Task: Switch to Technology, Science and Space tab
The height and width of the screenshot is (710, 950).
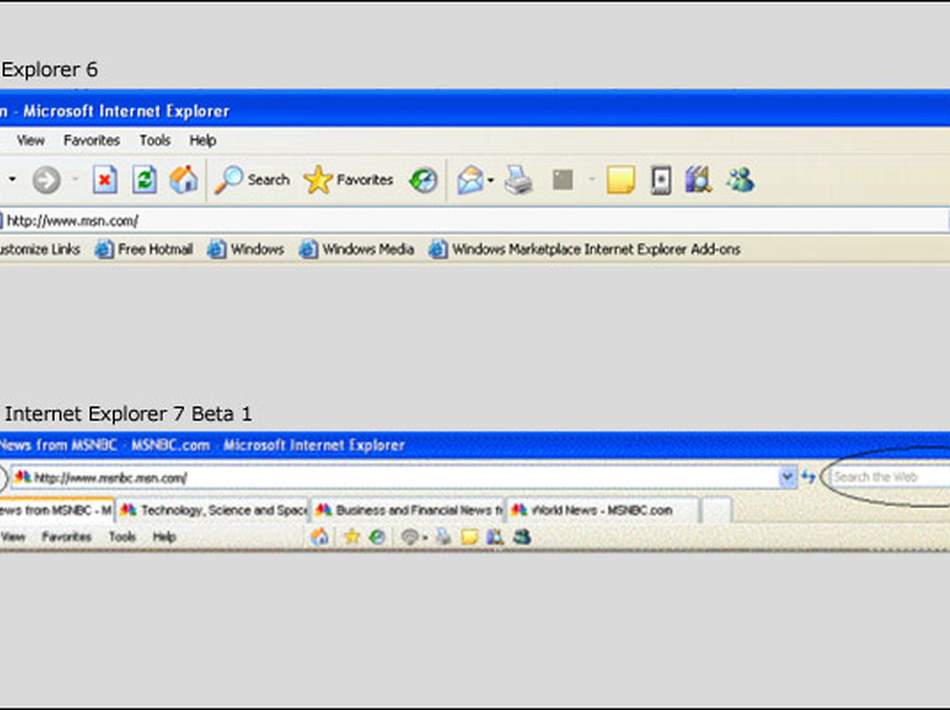Action: coord(213,510)
